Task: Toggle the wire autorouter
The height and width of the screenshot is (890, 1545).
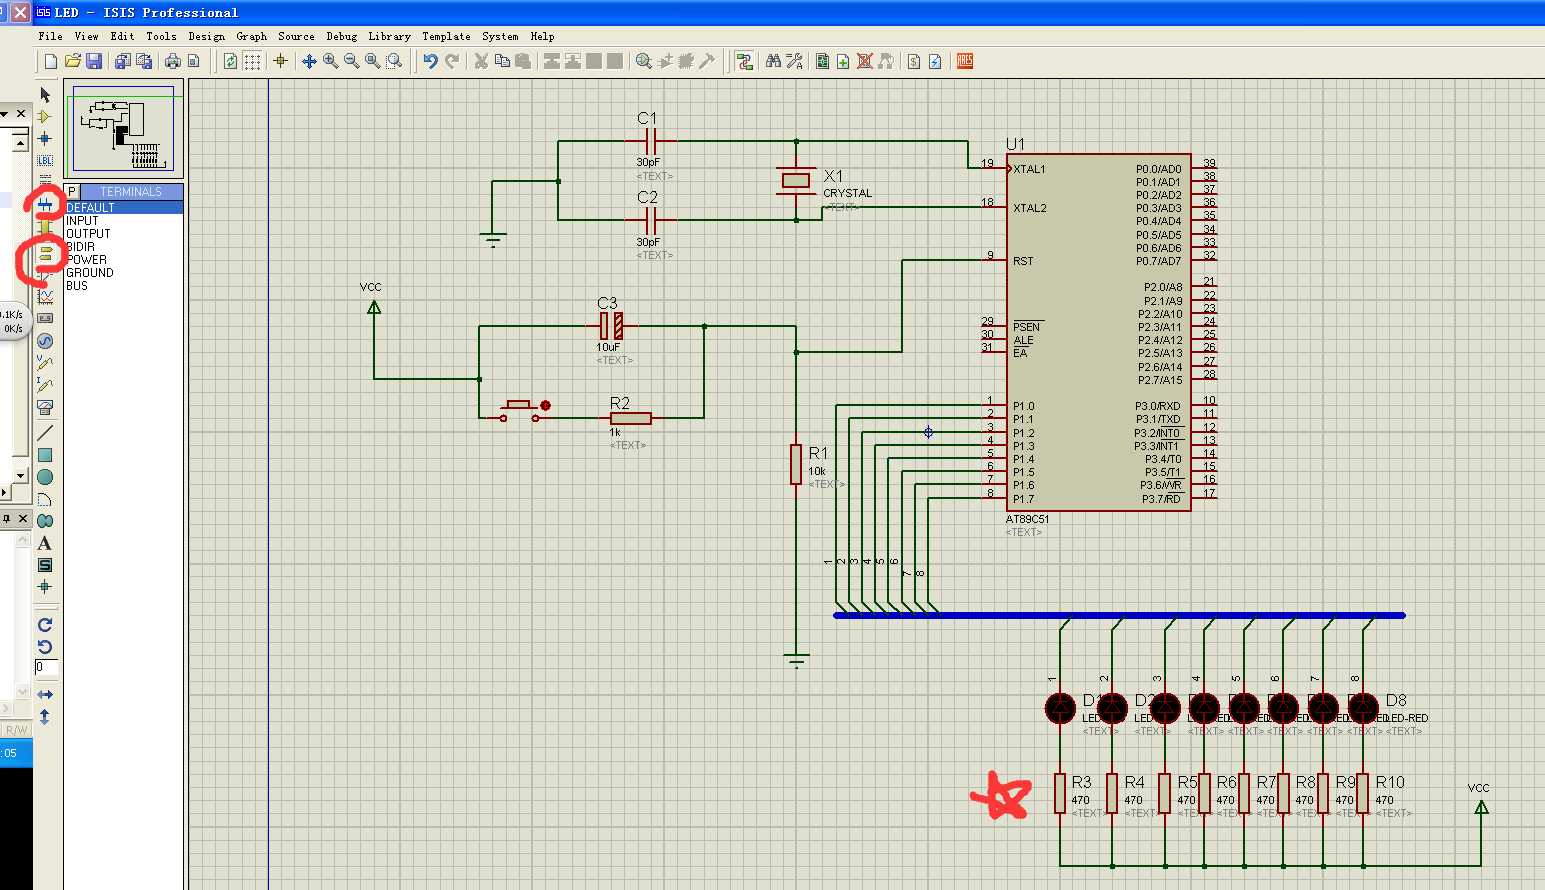Action: click(x=744, y=61)
